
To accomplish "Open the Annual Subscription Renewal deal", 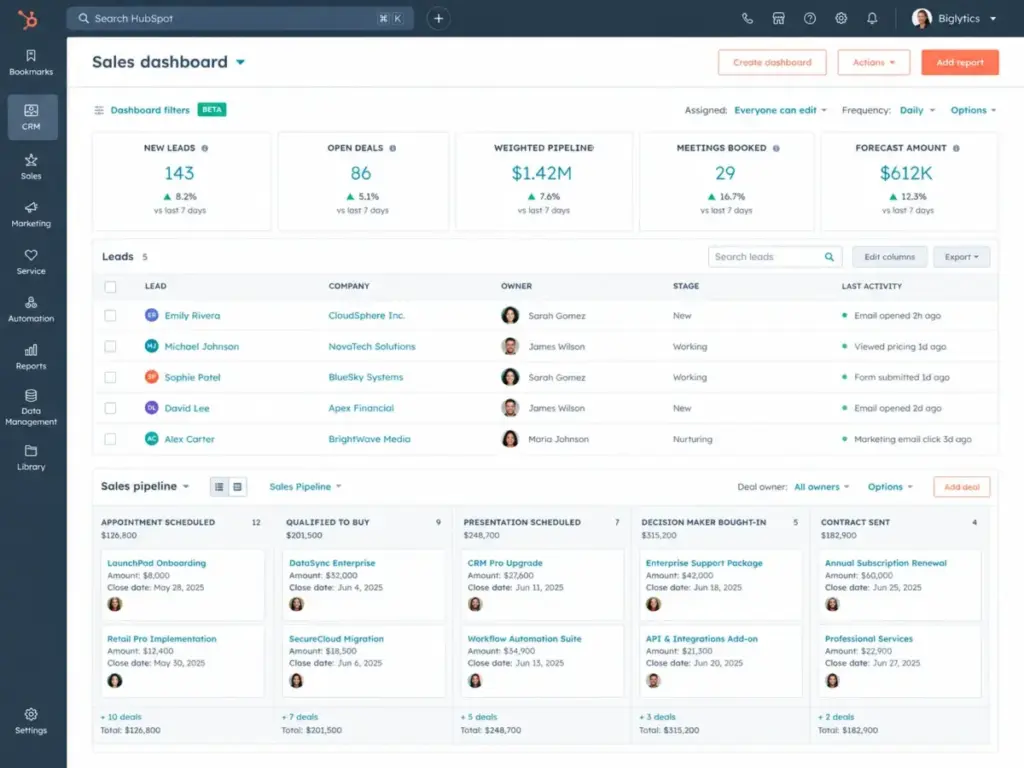I will (x=886, y=563).
